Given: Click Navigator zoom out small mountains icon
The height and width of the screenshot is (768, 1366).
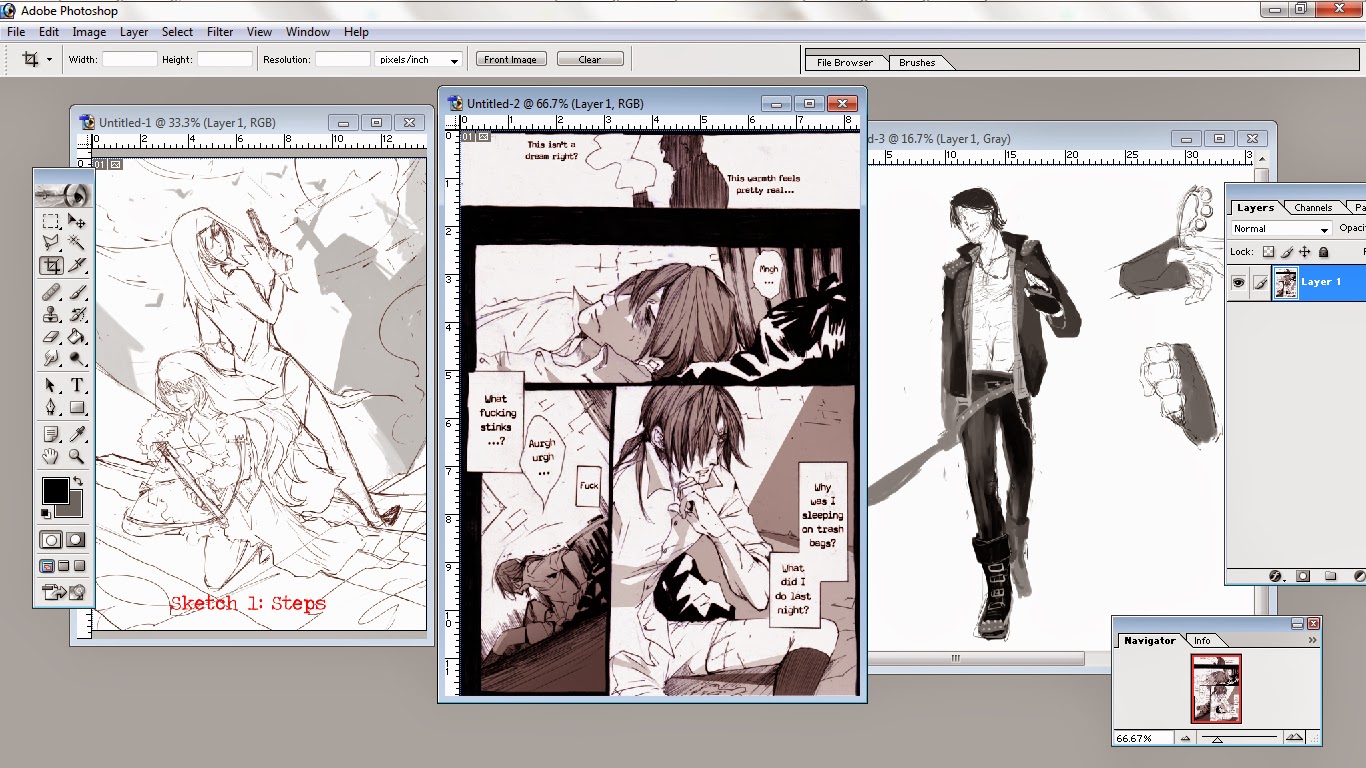Looking at the screenshot, I should pos(1186,739).
